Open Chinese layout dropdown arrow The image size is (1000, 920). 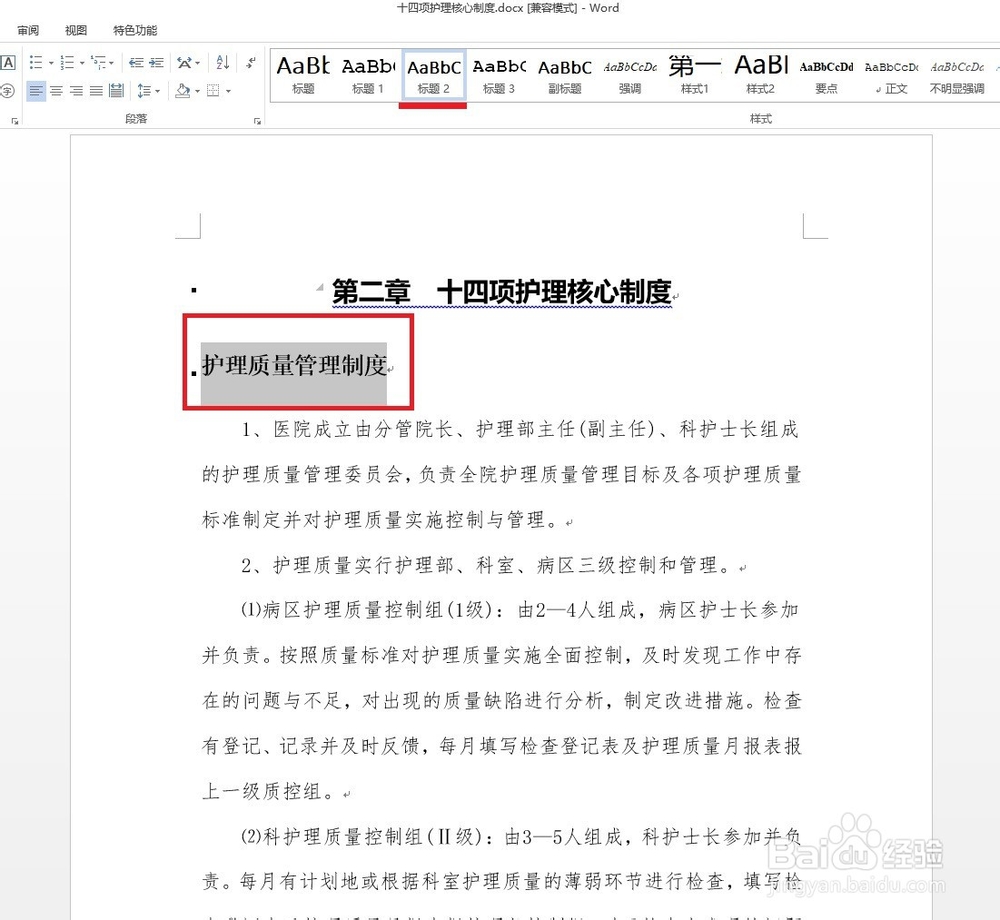[197, 62]
